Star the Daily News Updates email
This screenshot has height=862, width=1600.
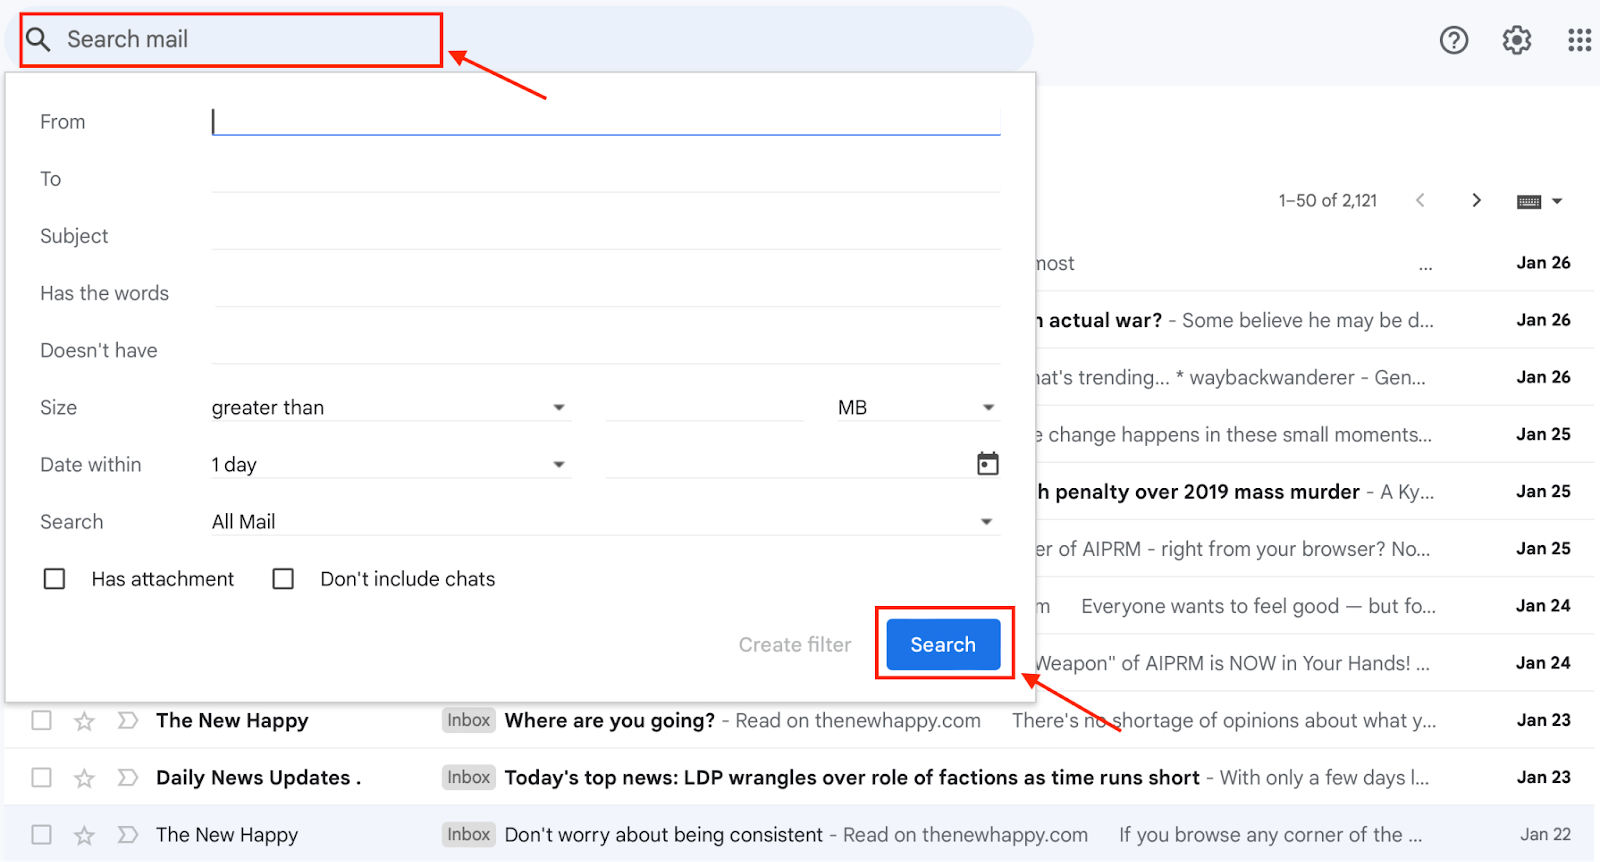[x=84, y=777]
